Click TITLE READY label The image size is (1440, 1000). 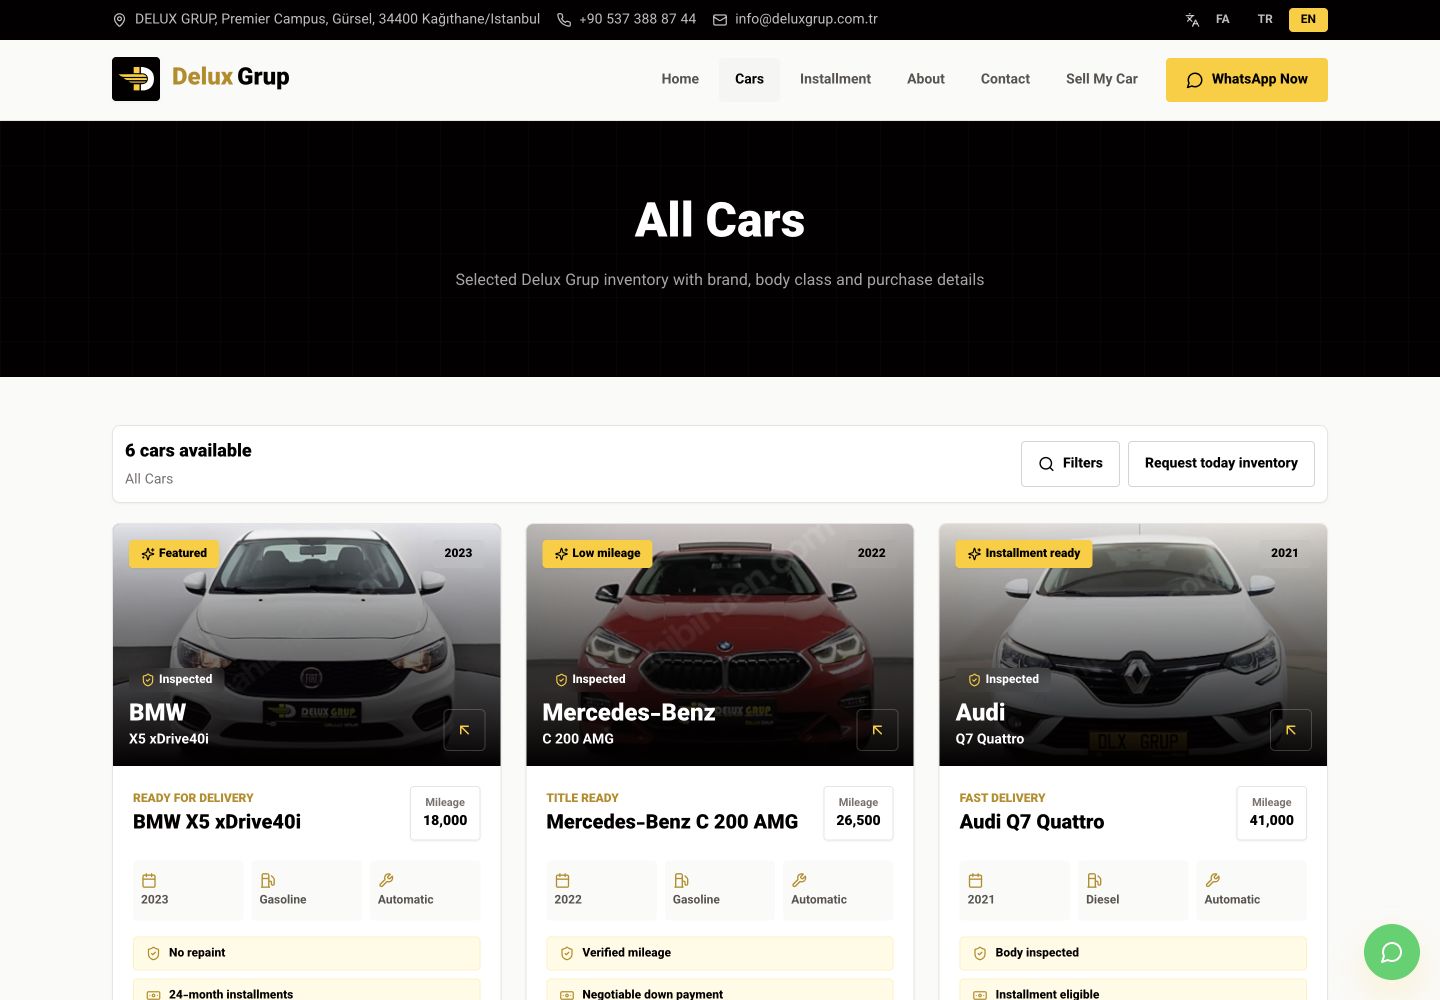582,798
